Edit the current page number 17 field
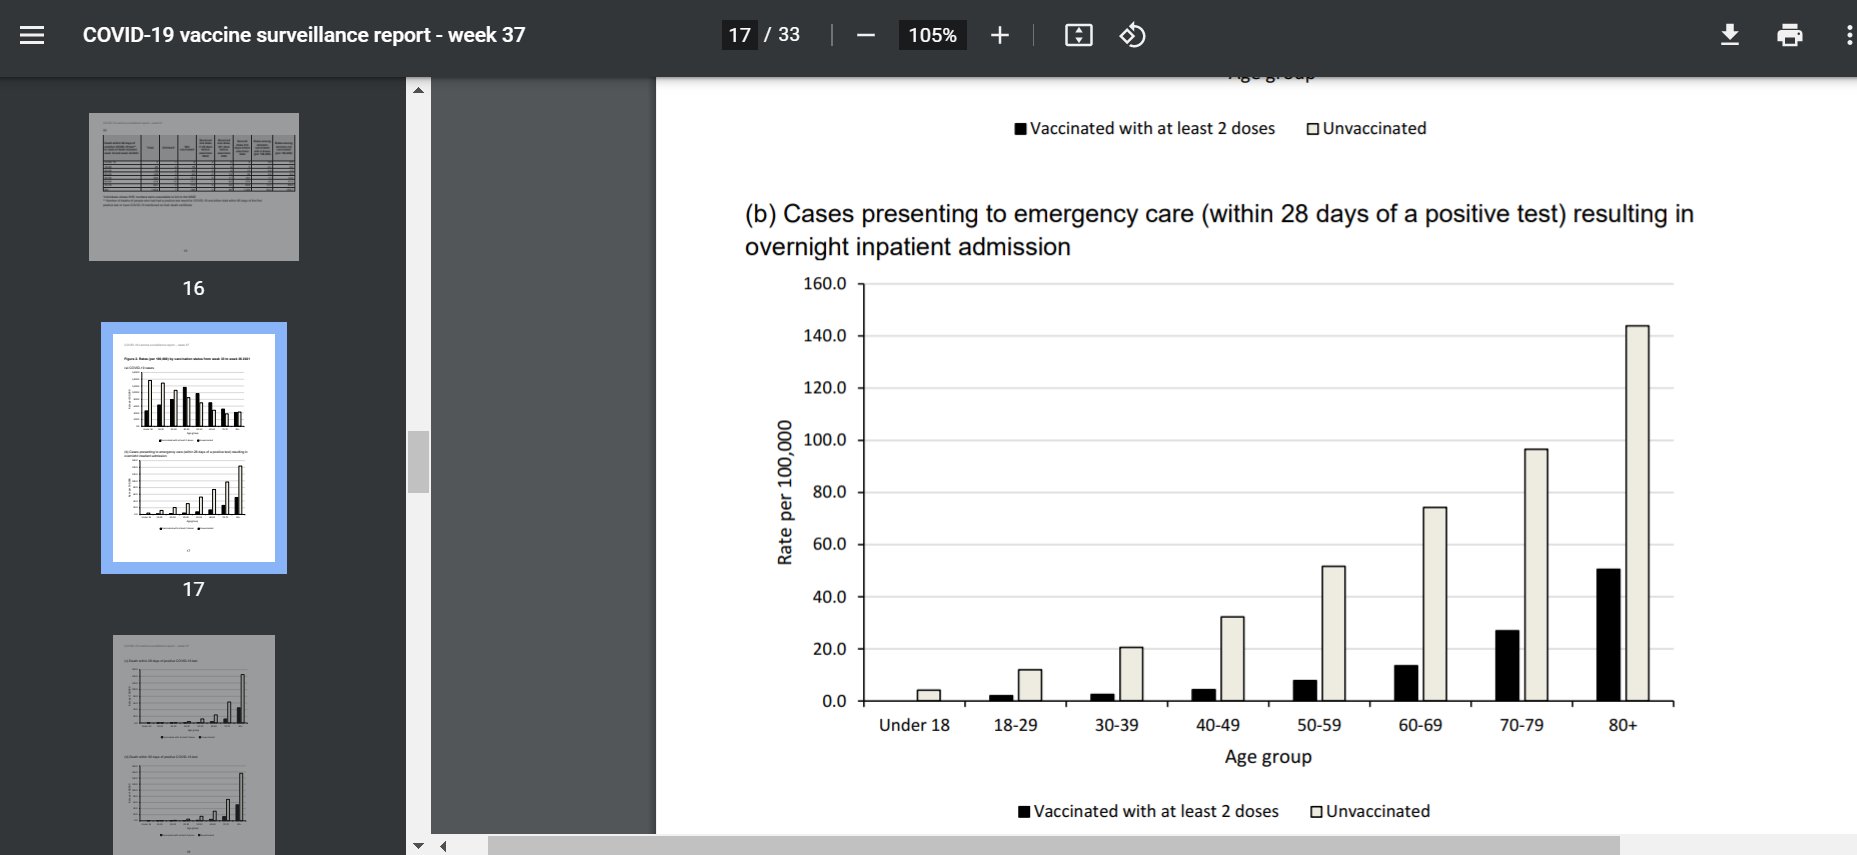The image size is (1857, 855). pyautogui.click(x=740, y=35)
